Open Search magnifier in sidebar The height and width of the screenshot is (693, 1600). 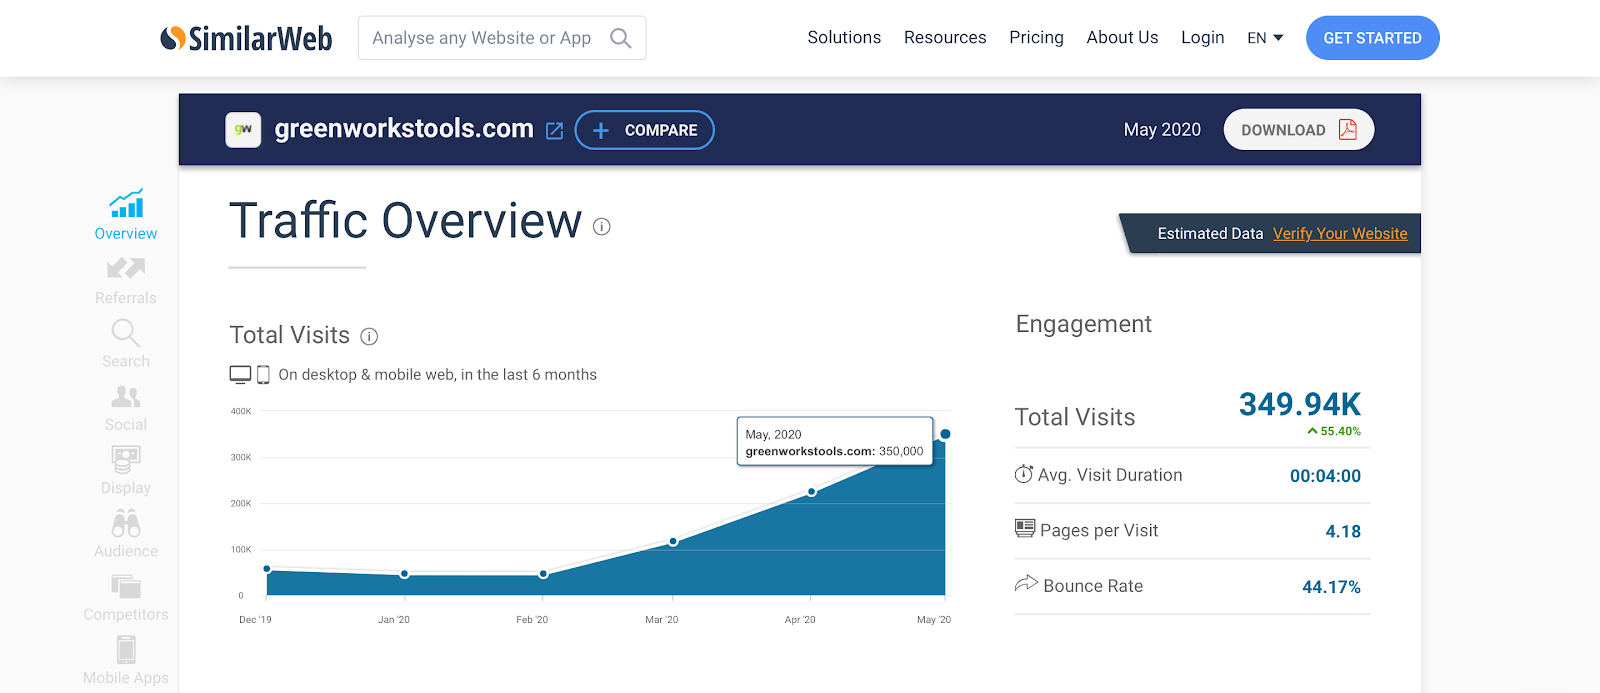pyautogui.click(x=126, y=332)
